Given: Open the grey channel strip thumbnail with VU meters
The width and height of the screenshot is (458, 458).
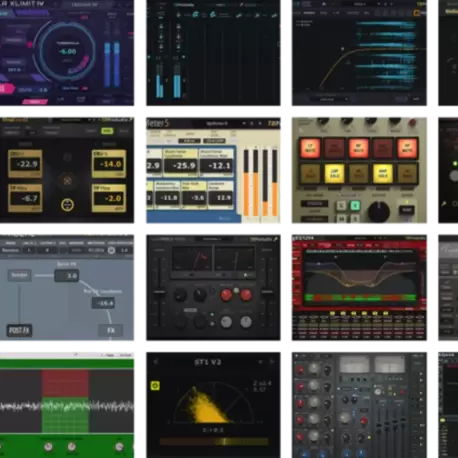Looking at the screenshot, I should (359, 405).
